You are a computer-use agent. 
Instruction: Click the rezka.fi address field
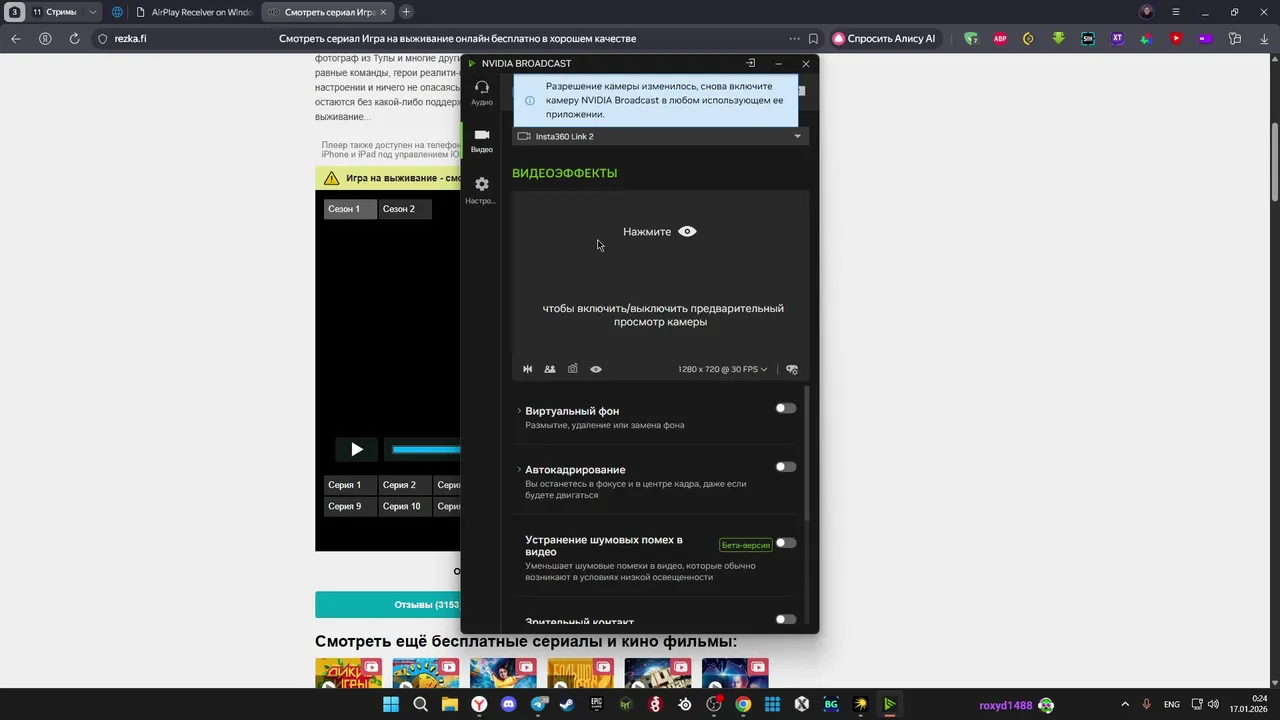coord(129,39)
